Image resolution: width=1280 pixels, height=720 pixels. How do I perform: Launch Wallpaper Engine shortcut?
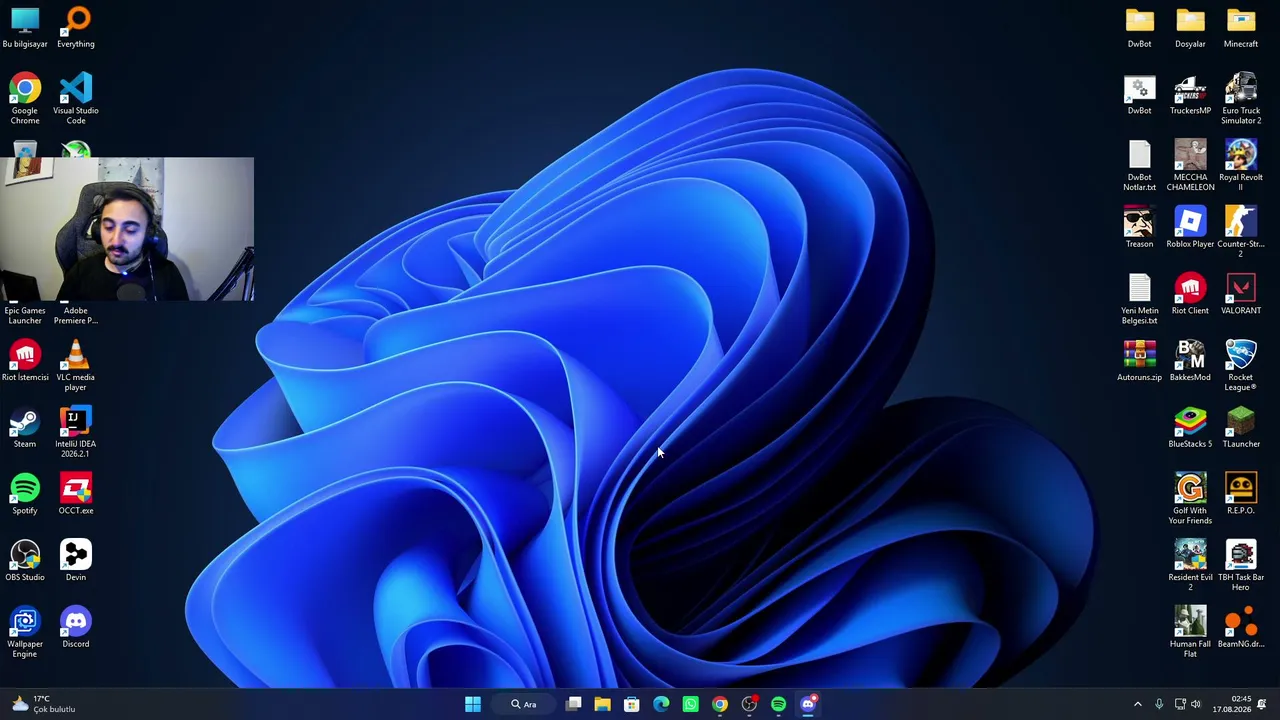(x=25, y=632)
